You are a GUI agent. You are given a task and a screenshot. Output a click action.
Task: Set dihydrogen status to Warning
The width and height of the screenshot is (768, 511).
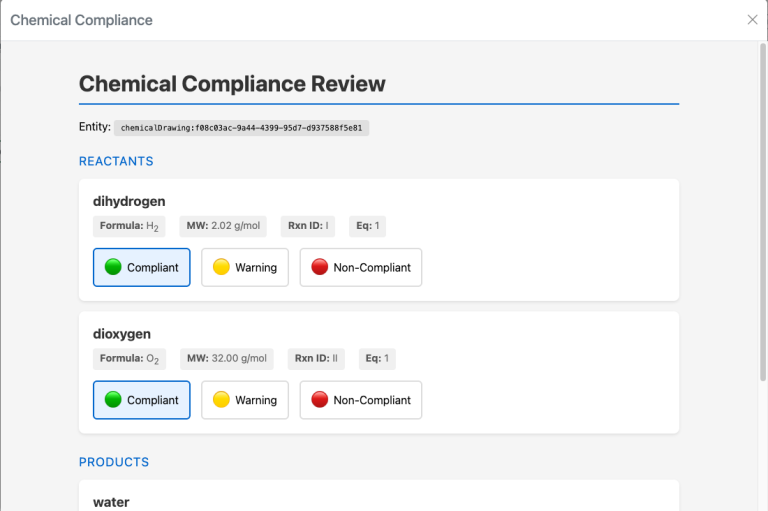tap(245, 267)
